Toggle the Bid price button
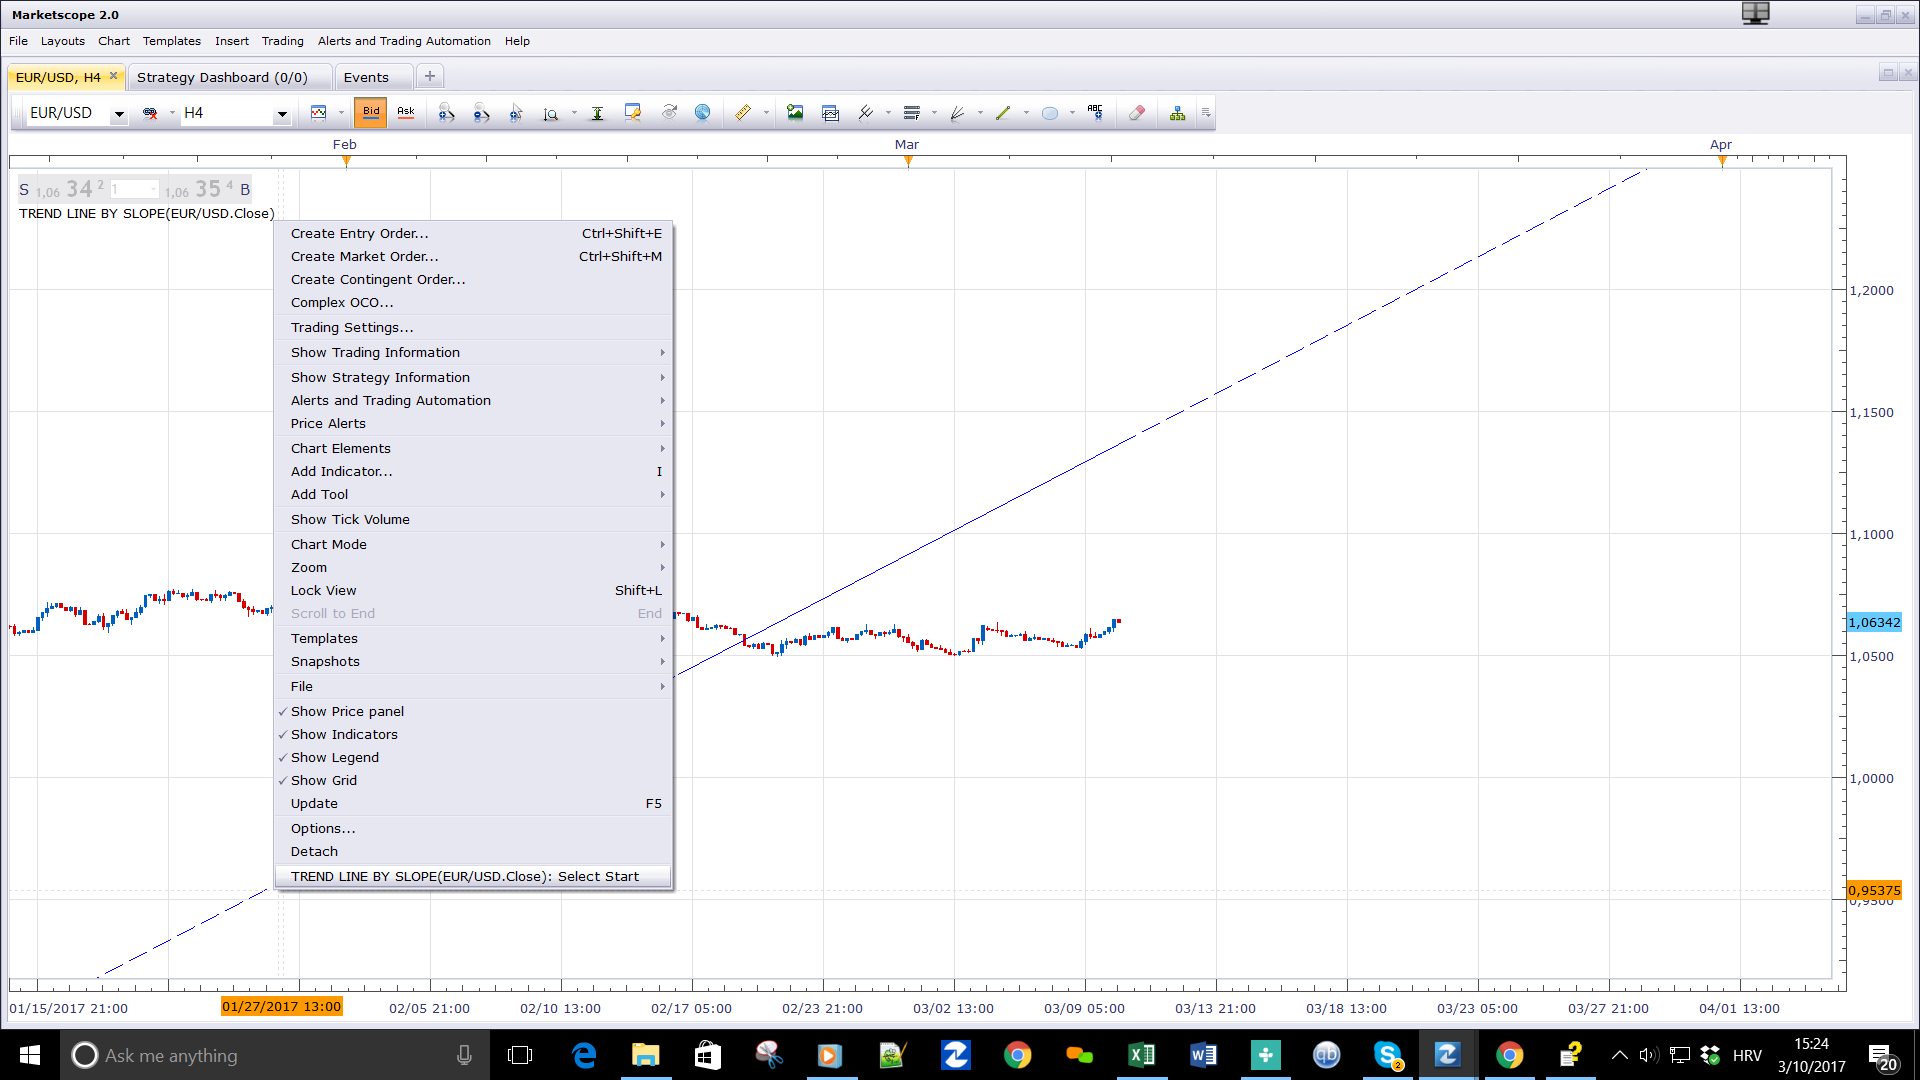The height and width of the screenshot is (1080, 1920). [371, 113]
